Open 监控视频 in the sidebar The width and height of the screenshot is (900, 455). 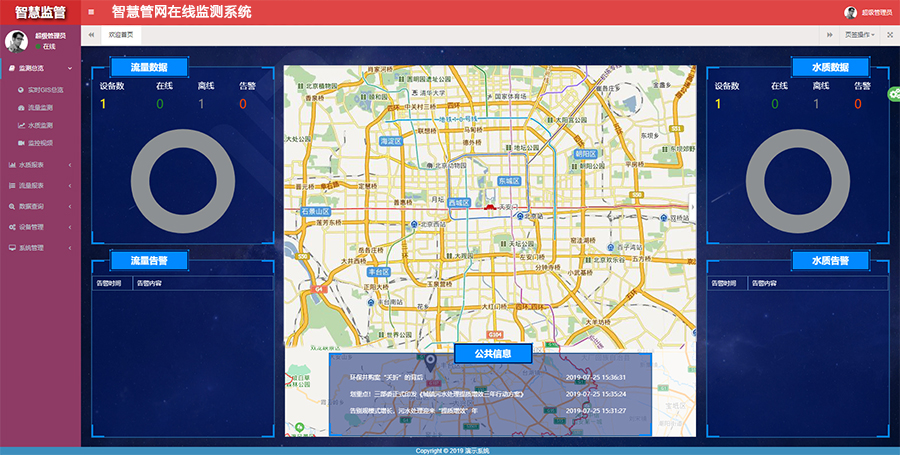40,143
